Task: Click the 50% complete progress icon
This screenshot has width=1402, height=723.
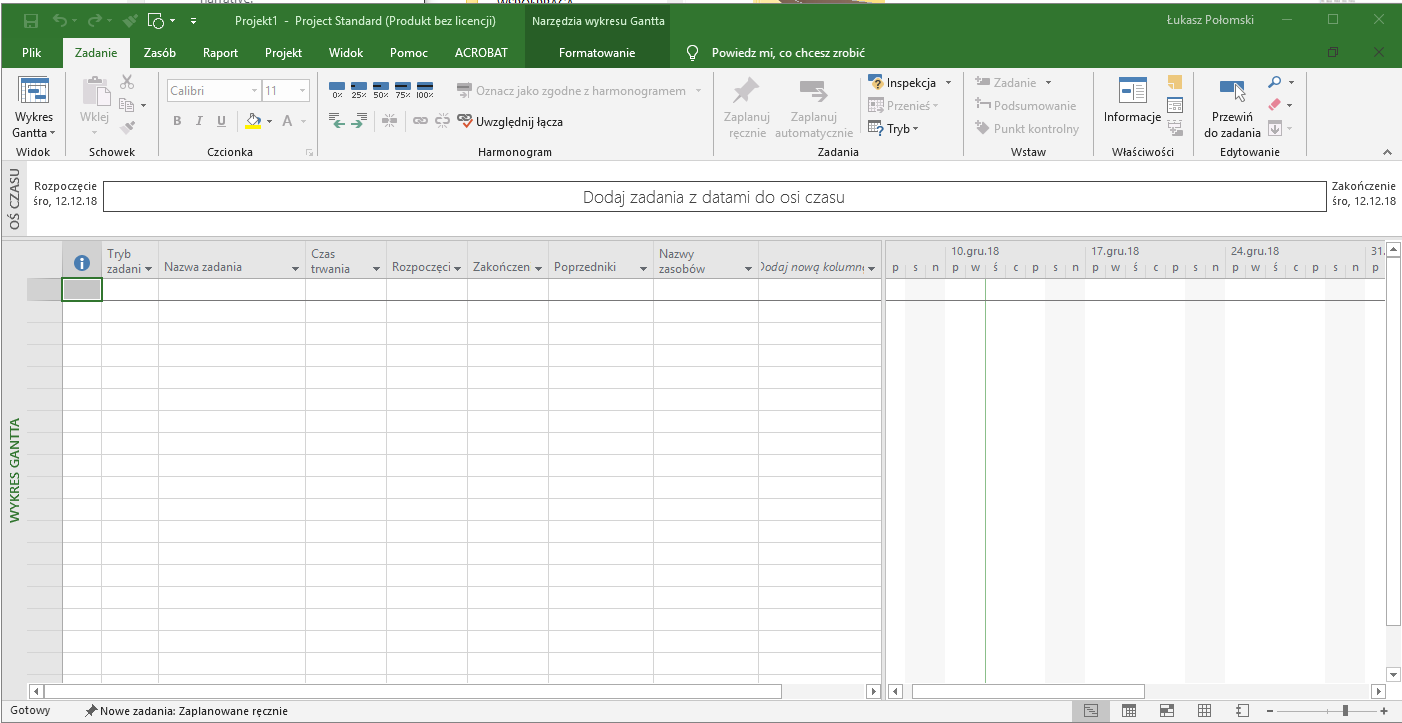Action: click(x=381, y=90)
